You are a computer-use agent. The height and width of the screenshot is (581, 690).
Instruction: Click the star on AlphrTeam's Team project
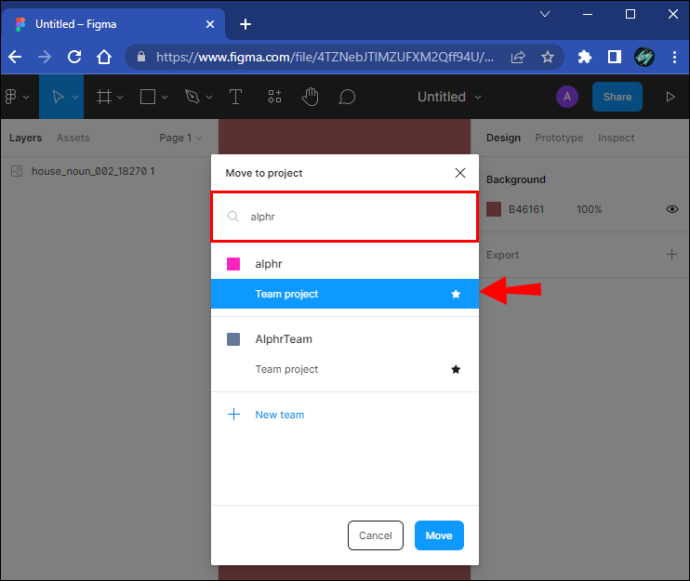(456, 369)
